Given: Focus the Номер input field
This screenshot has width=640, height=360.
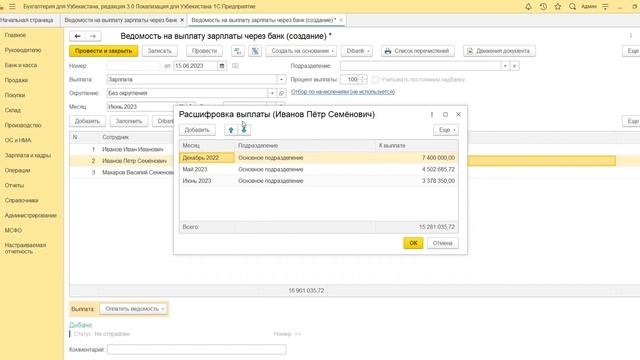Looking at the screenshot, I should tap(133, 66).
